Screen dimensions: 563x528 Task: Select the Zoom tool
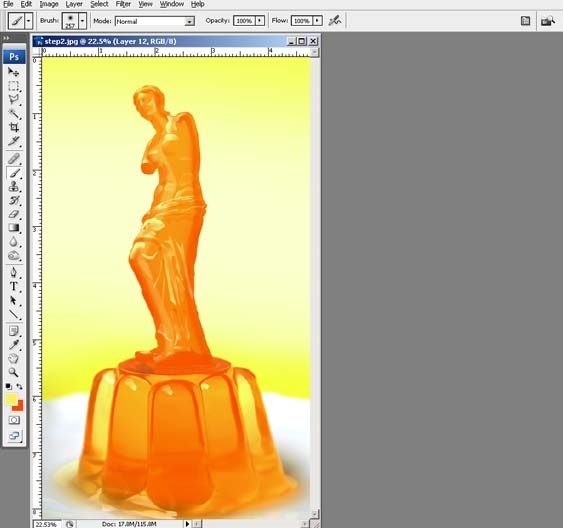click(14, 372)
